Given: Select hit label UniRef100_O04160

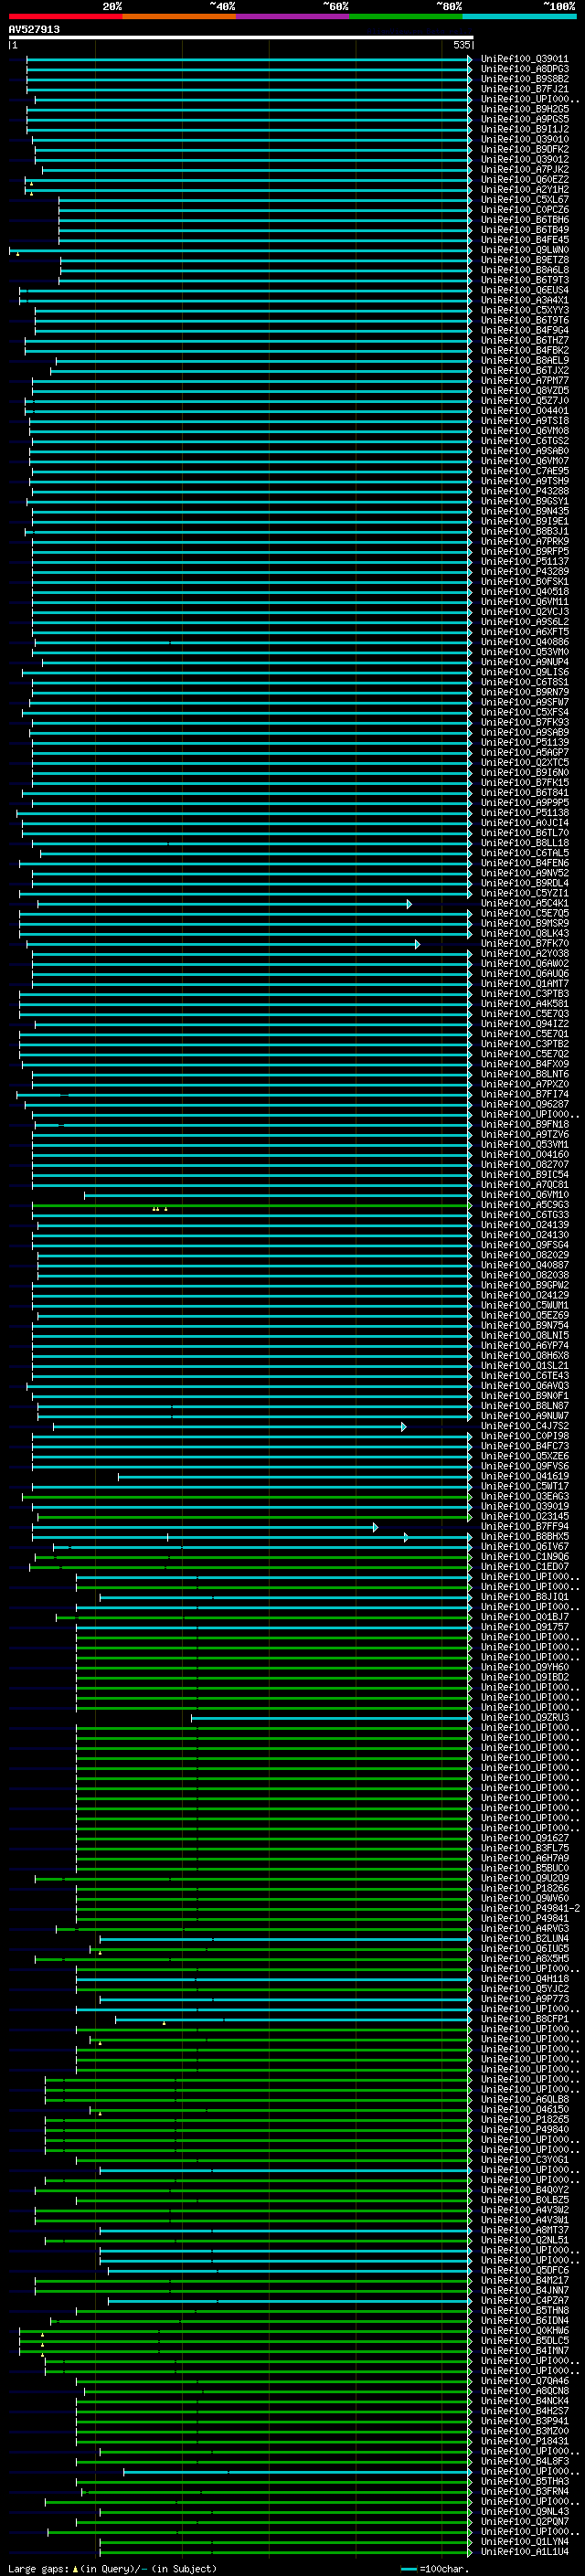Looking at the screenshot, I should click(525, 1154).
